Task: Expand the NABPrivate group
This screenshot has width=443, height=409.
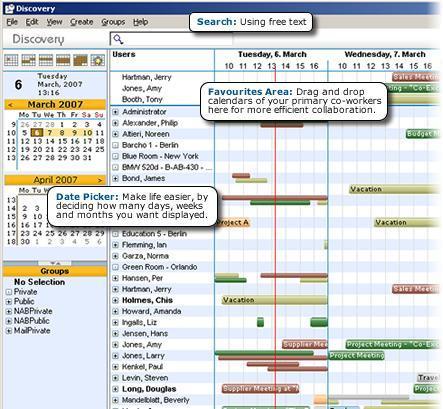Action: (x=9, y=312)
